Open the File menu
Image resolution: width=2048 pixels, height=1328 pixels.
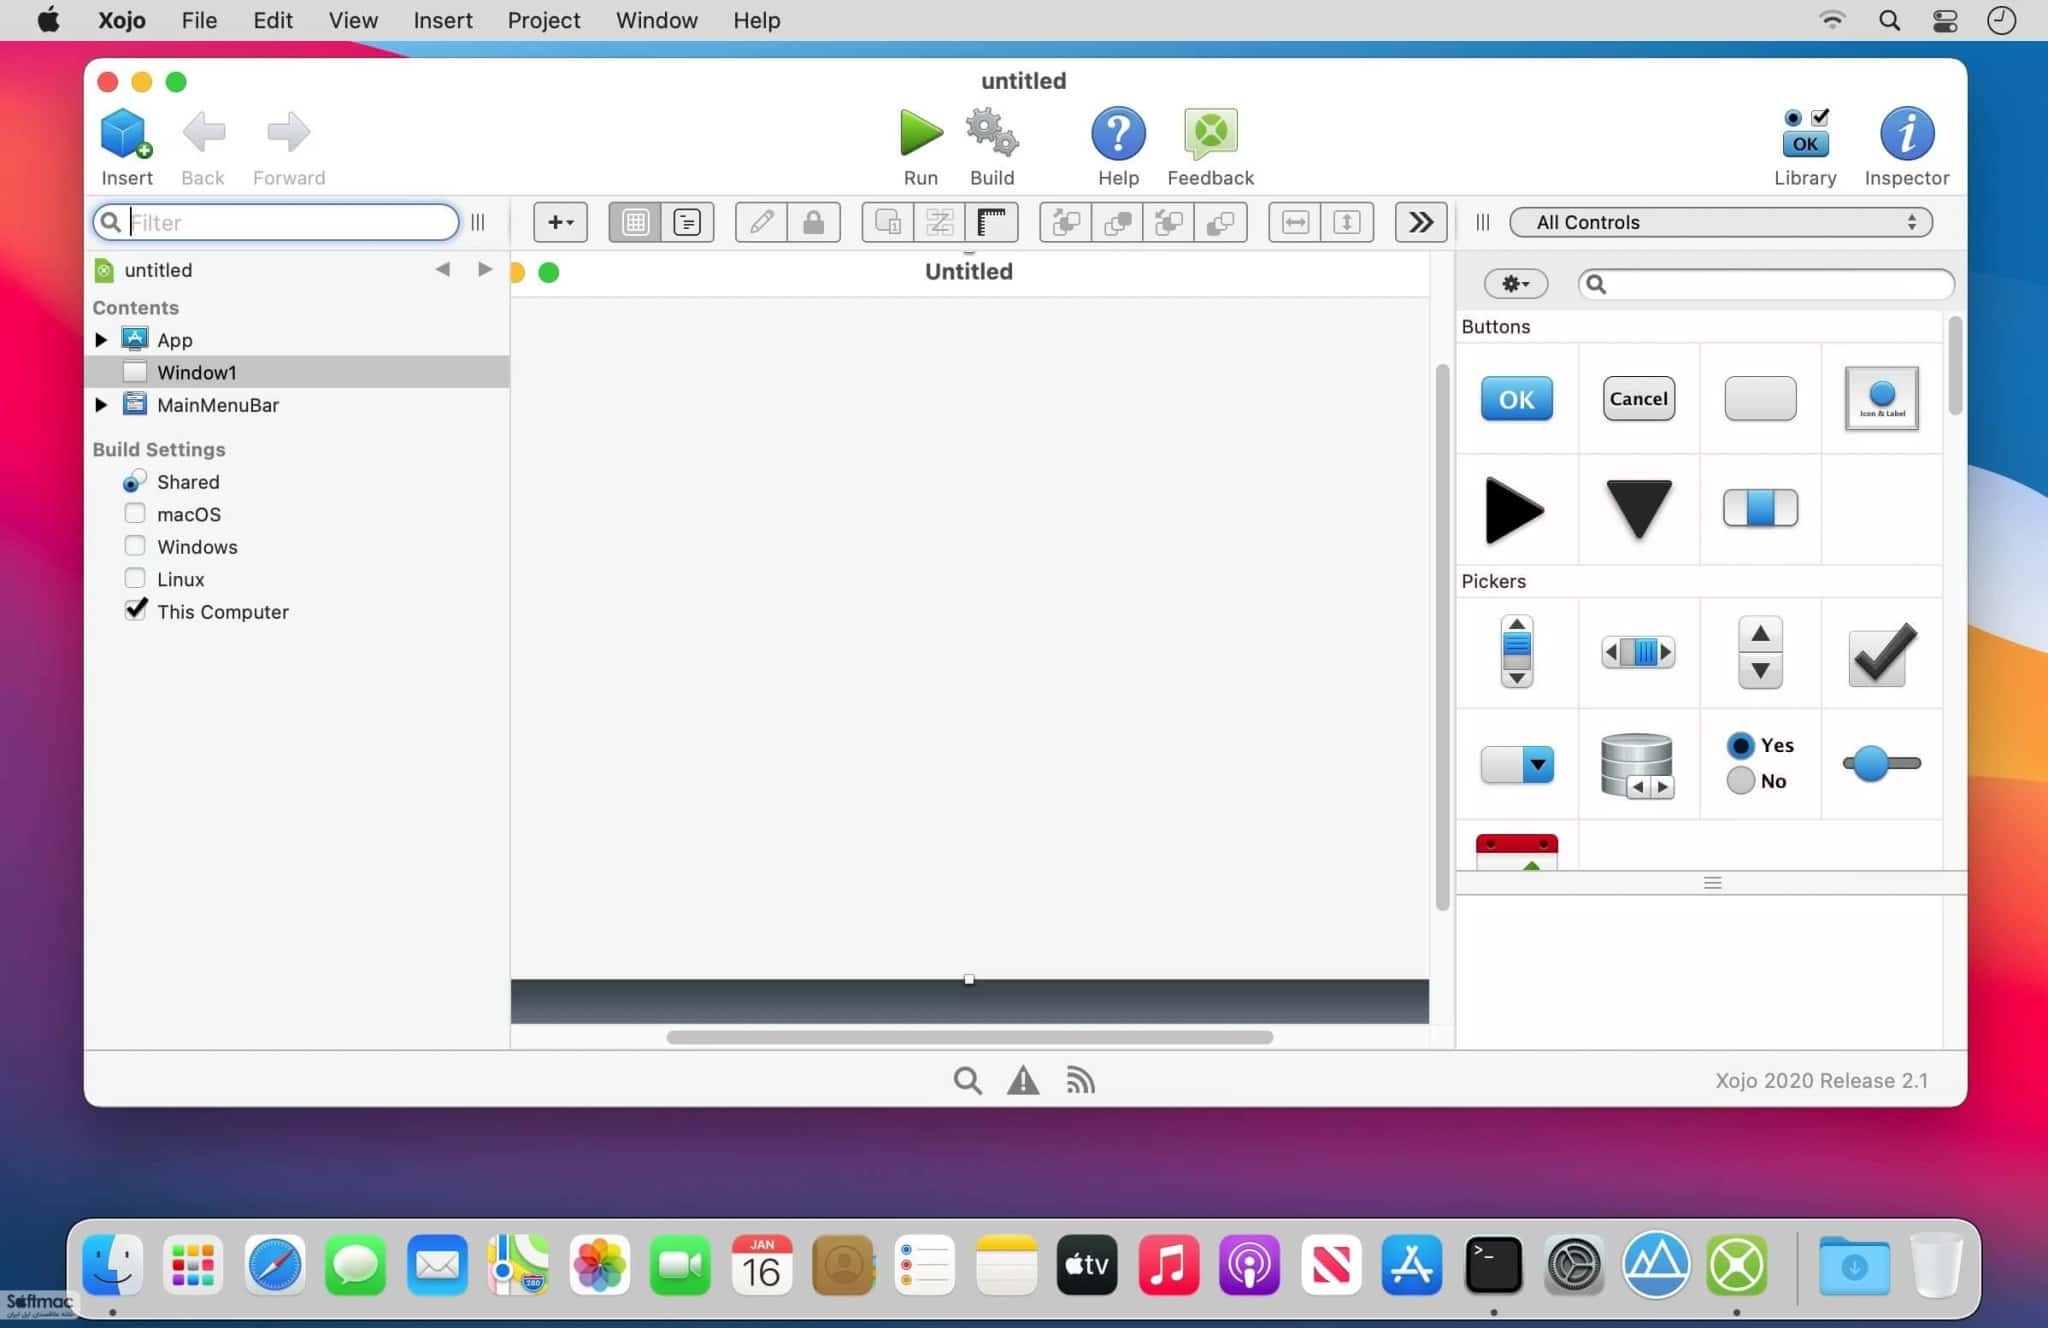pyautogui.click(x=199, y=20)
